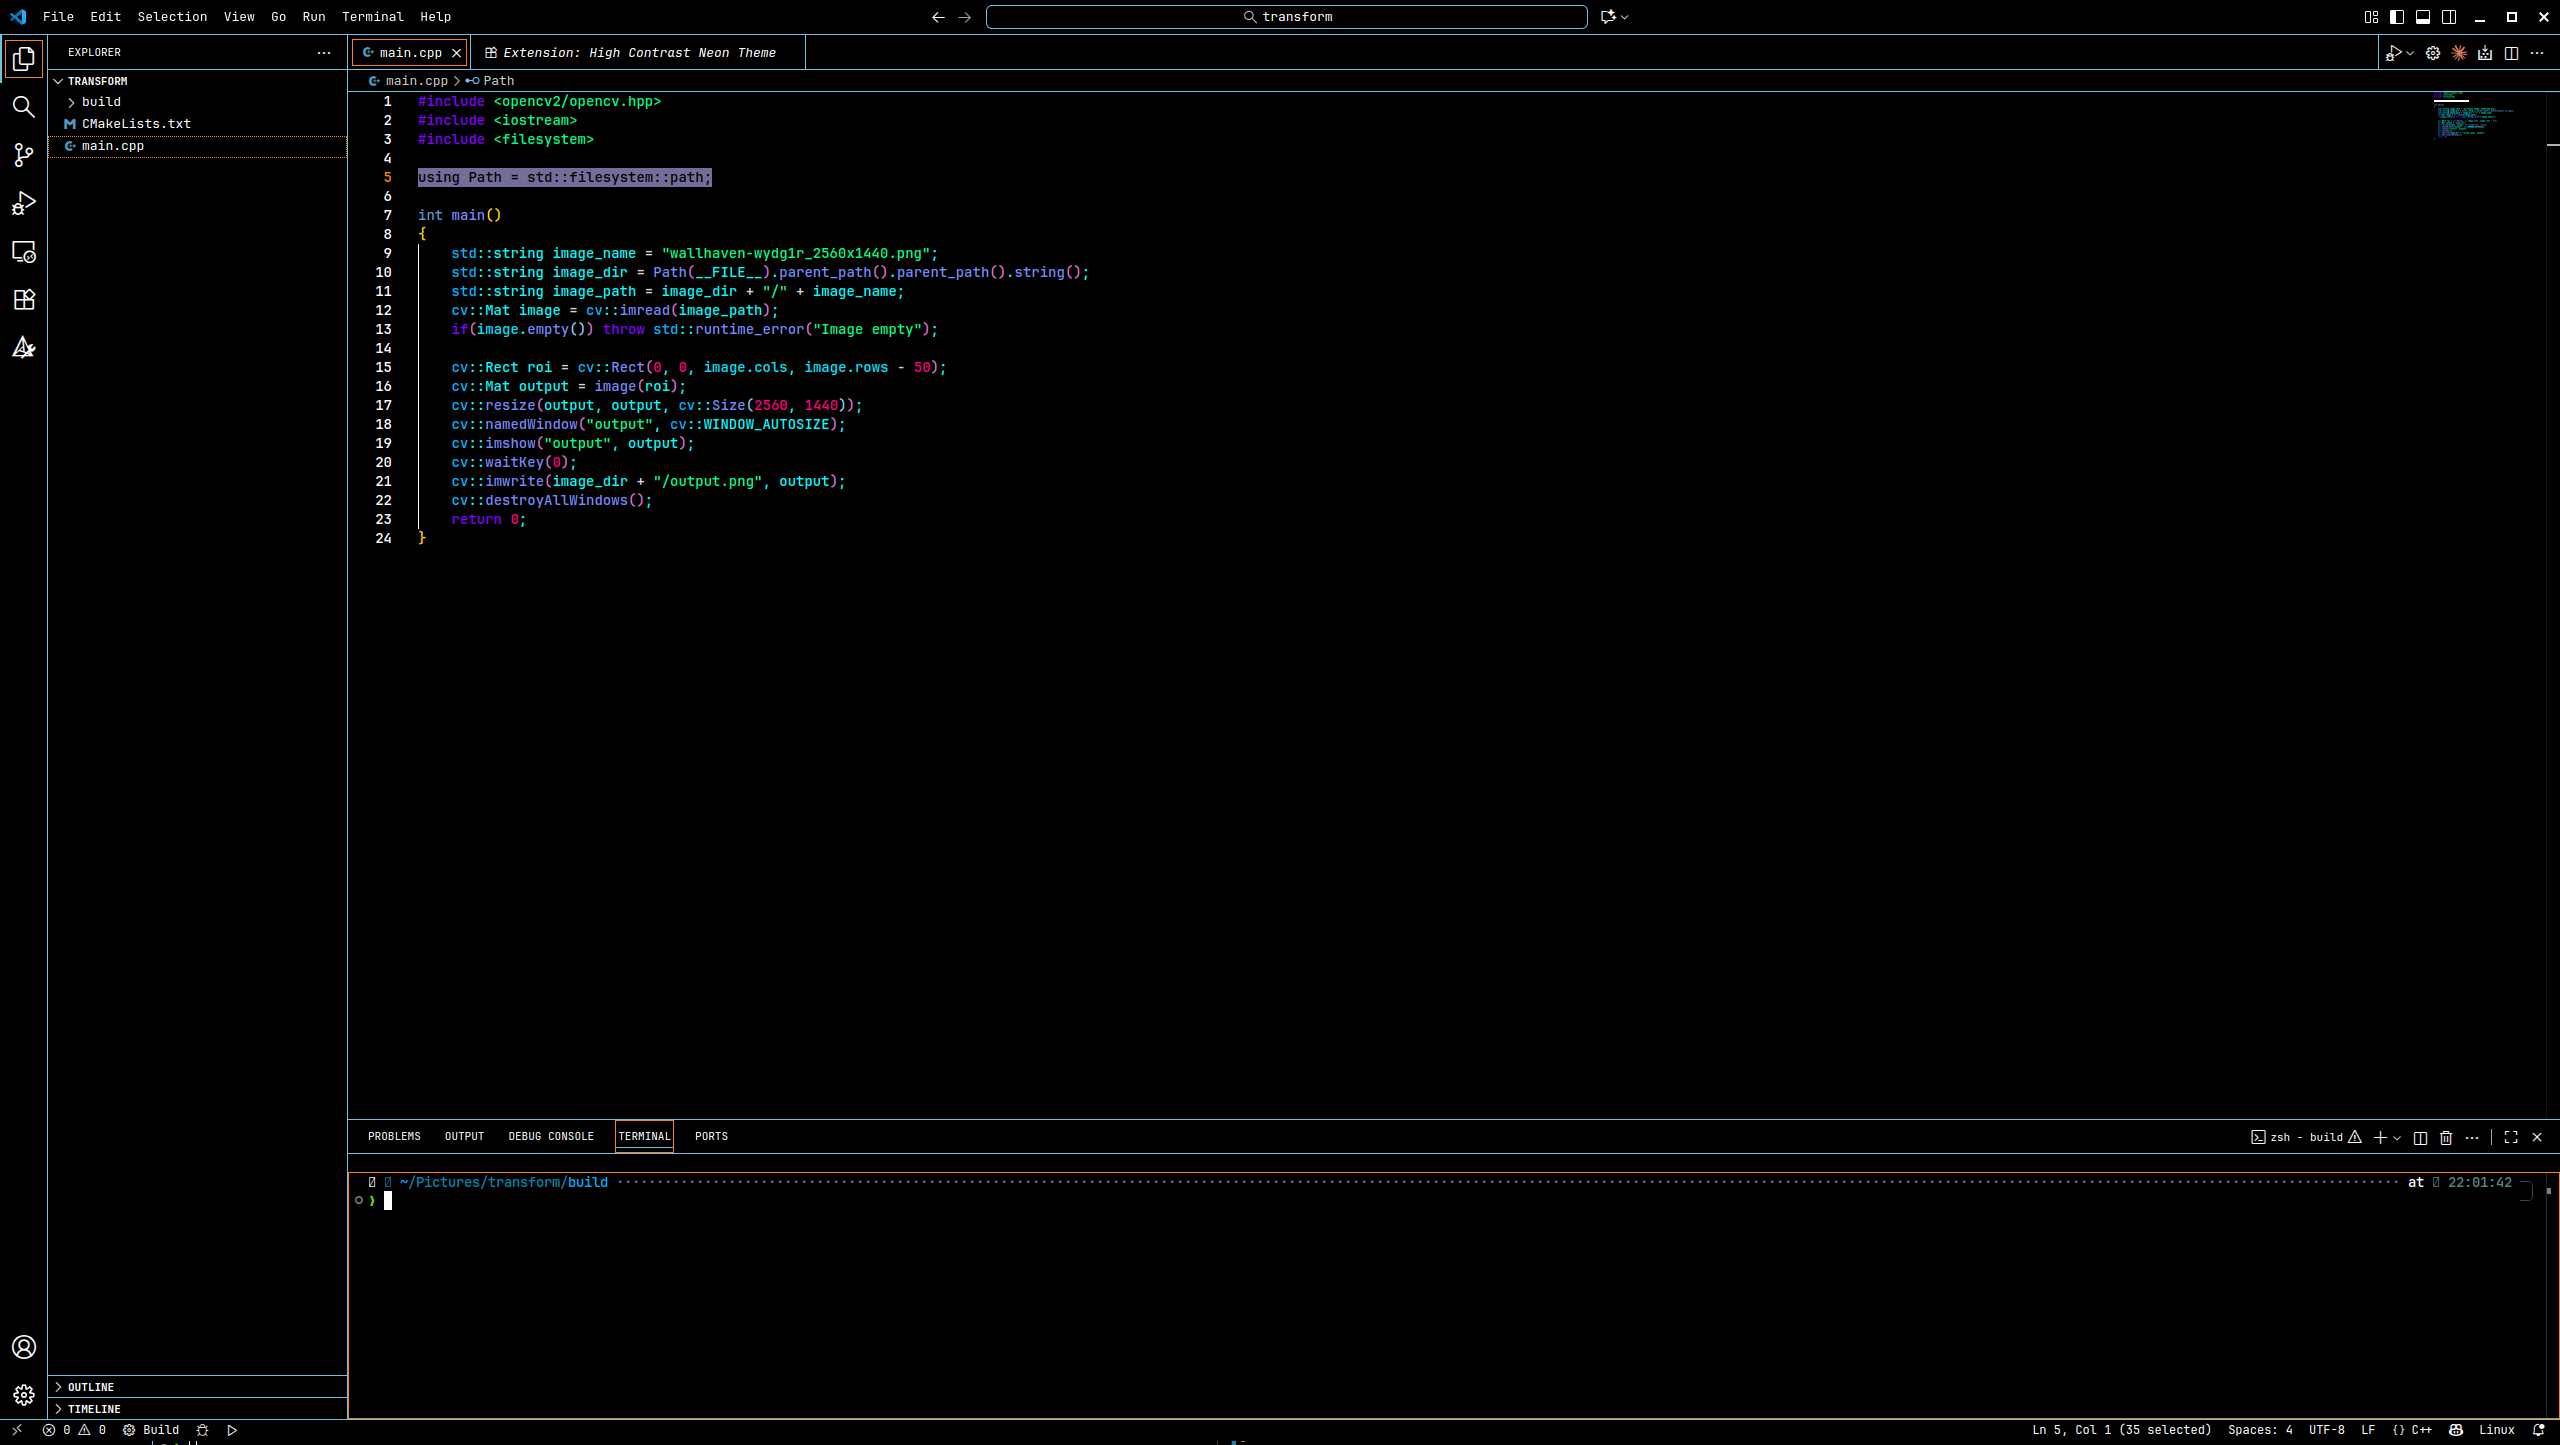Click the C++ language mode indicator
The width and height of the screenshot is (2560, 1445).
pyautogui.click(x=2421, y=1430)
